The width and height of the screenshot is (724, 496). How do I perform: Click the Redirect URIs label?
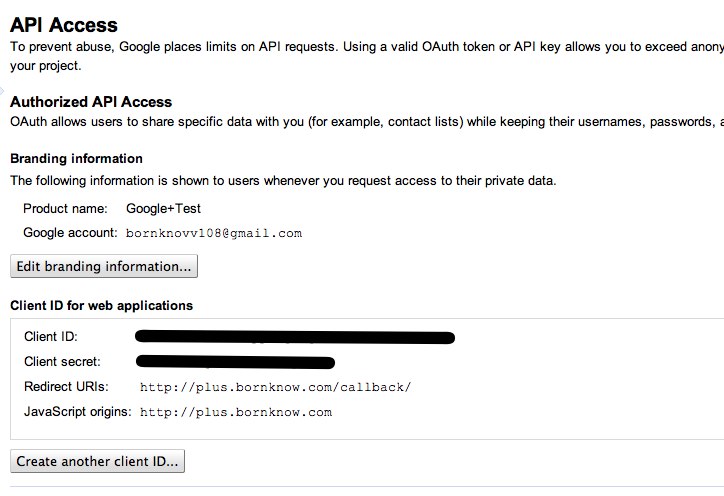tap(66, 387)
